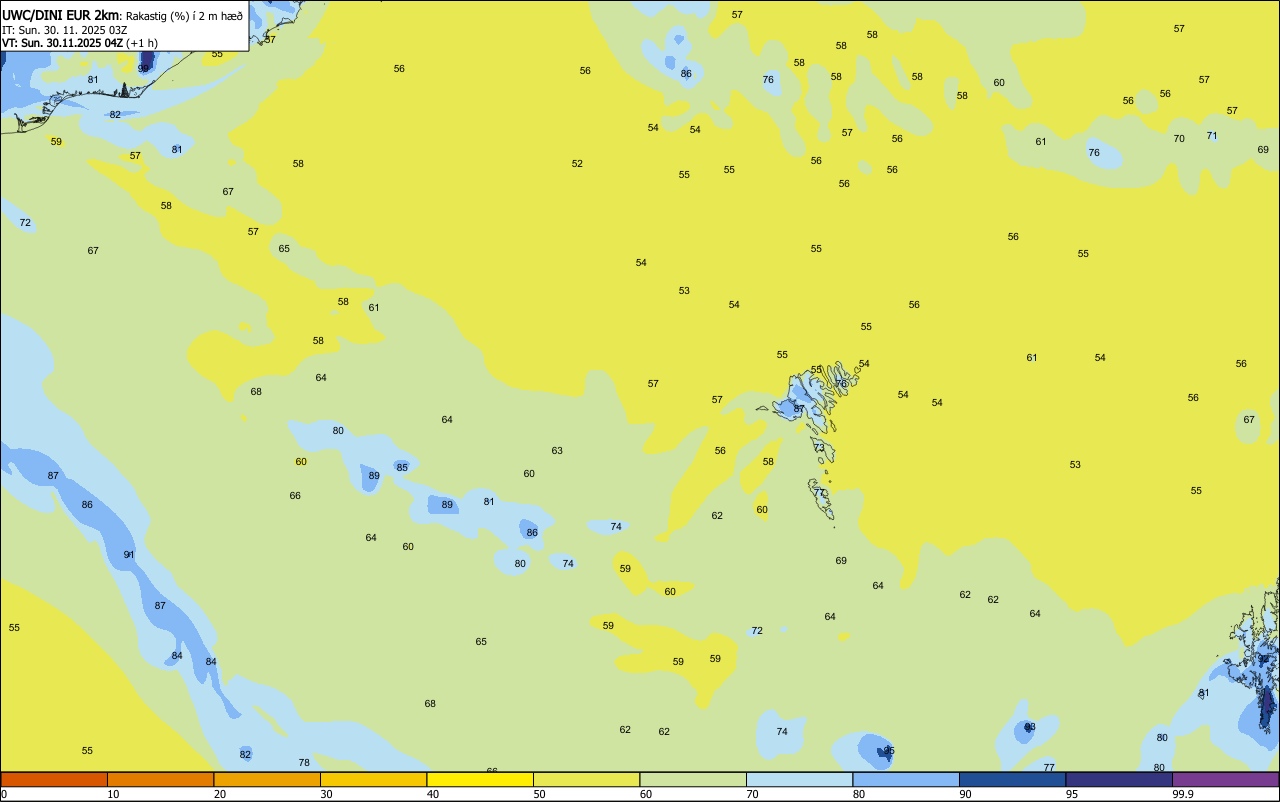Click the value '73' on the Faroe Islands
Viewport: 1280px width, 802px height.
coord(819,448)
